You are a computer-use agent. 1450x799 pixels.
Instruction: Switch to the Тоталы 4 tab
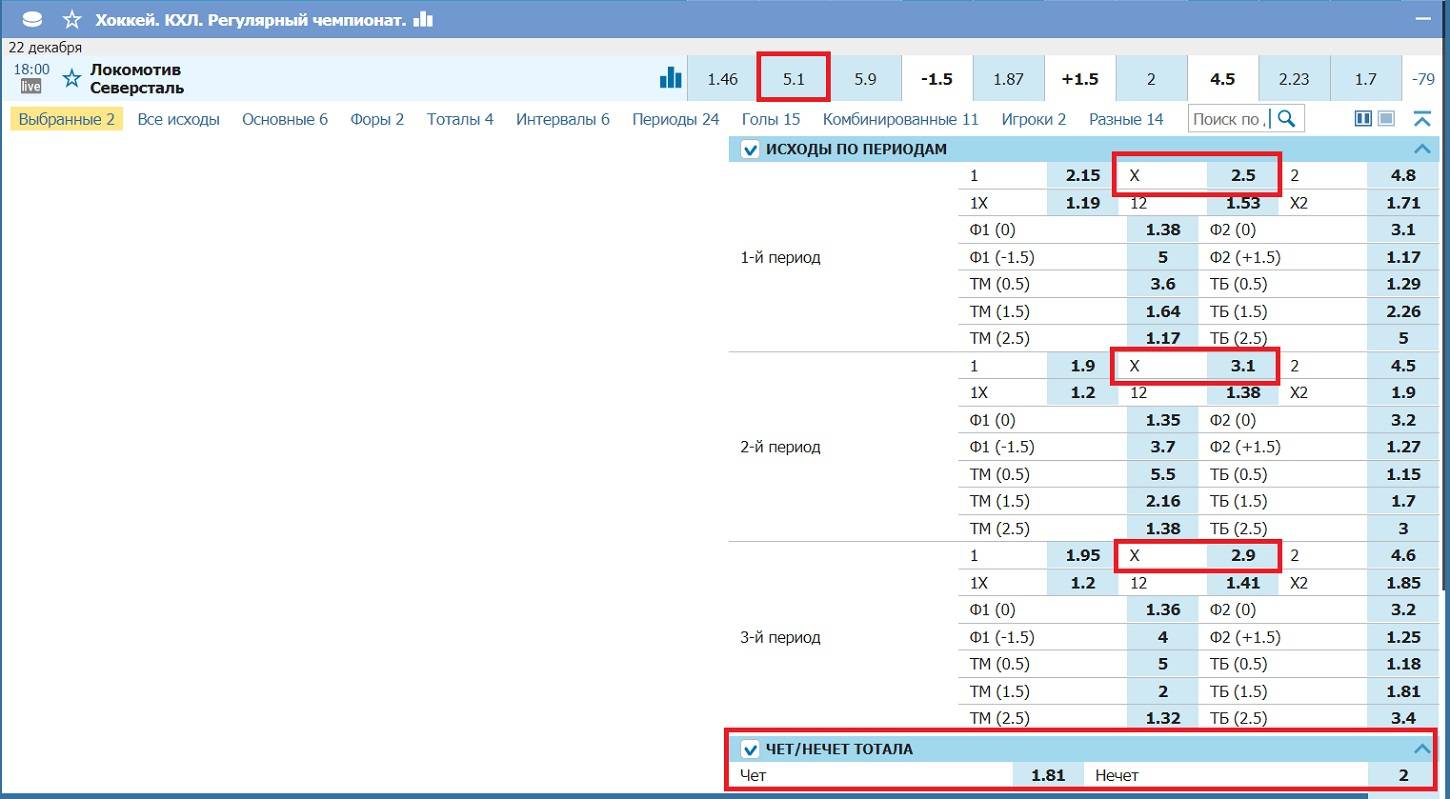tap(460, 119)
